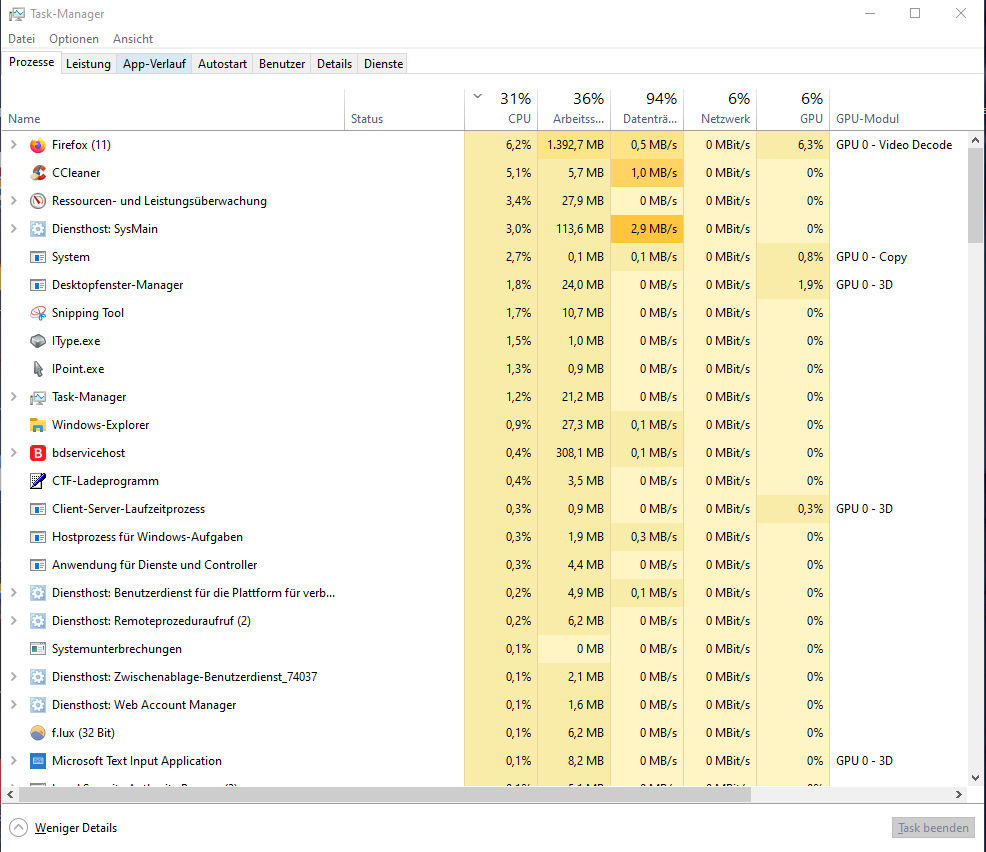Click the System process icon
Screen dimensions: 986x852
(x=38, y=257)
